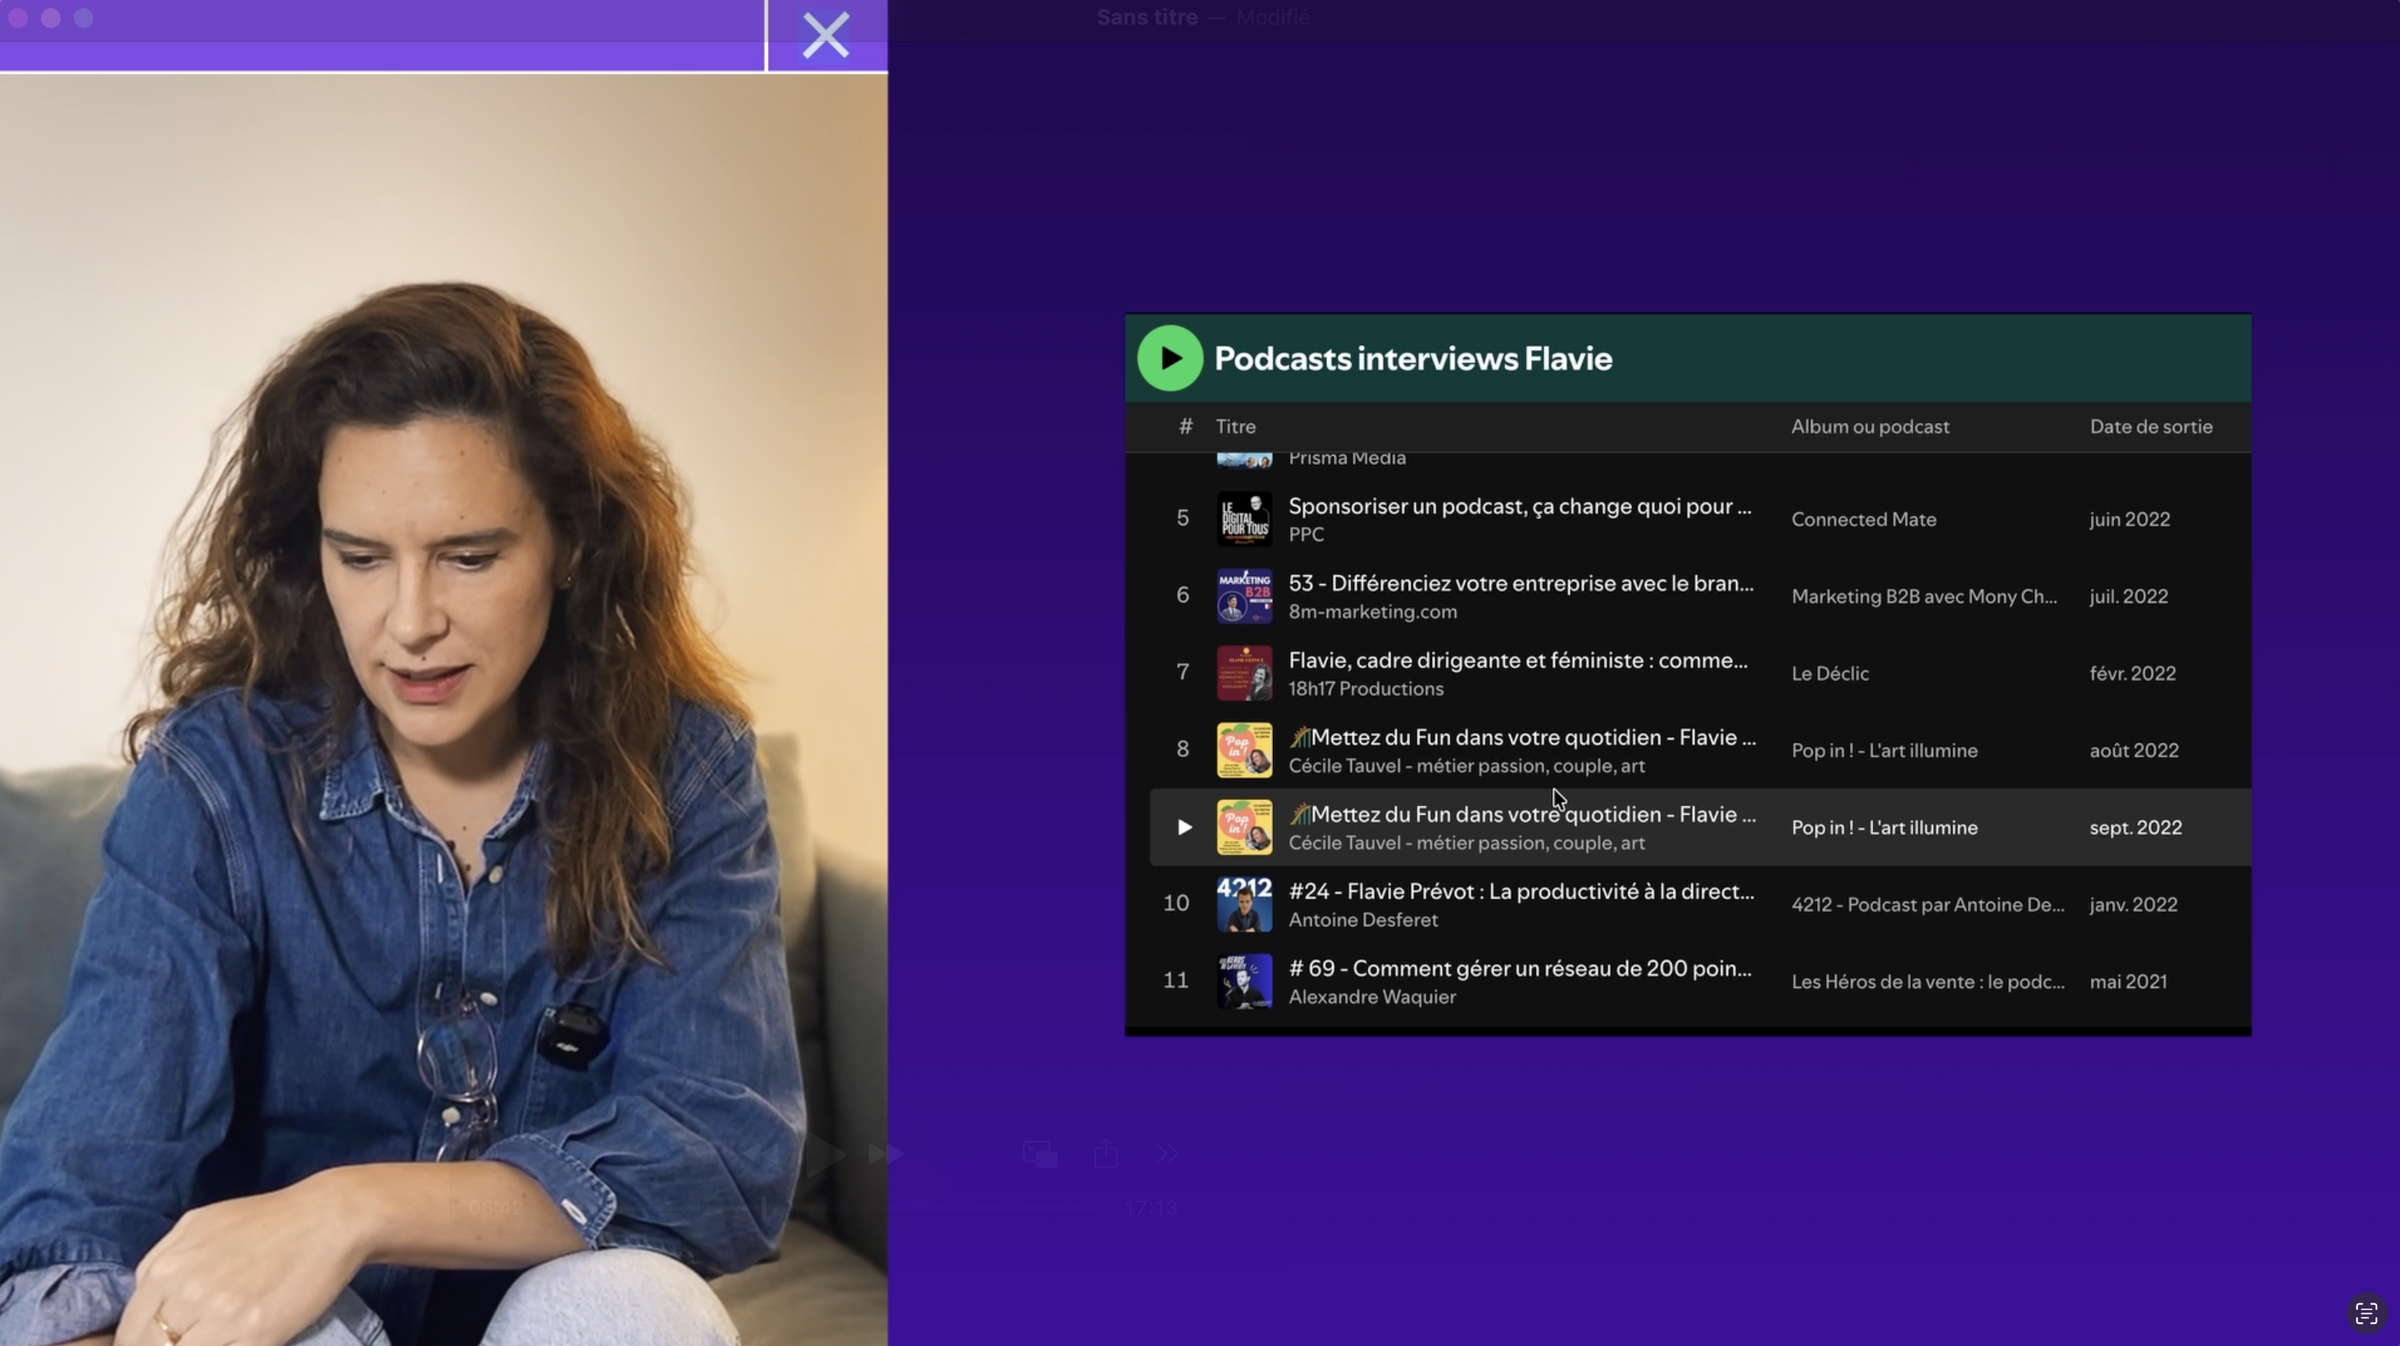Select track number 8 in the playlist
The width and height of the screenshot is (2400, 1346).
(x=1183, y=749)
